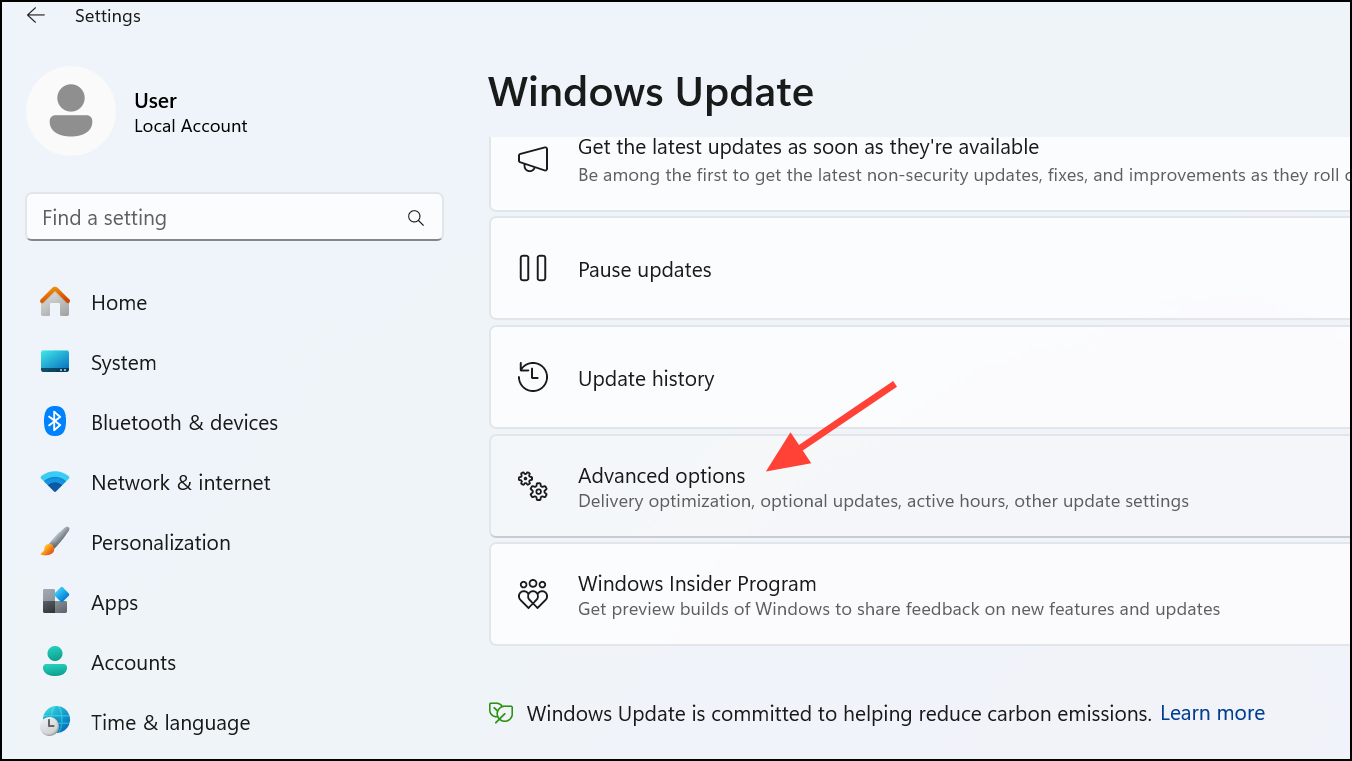Follow the Learn more link about carbon emissions
This screenshot has width=1352, height=761.
(1212, 713)
